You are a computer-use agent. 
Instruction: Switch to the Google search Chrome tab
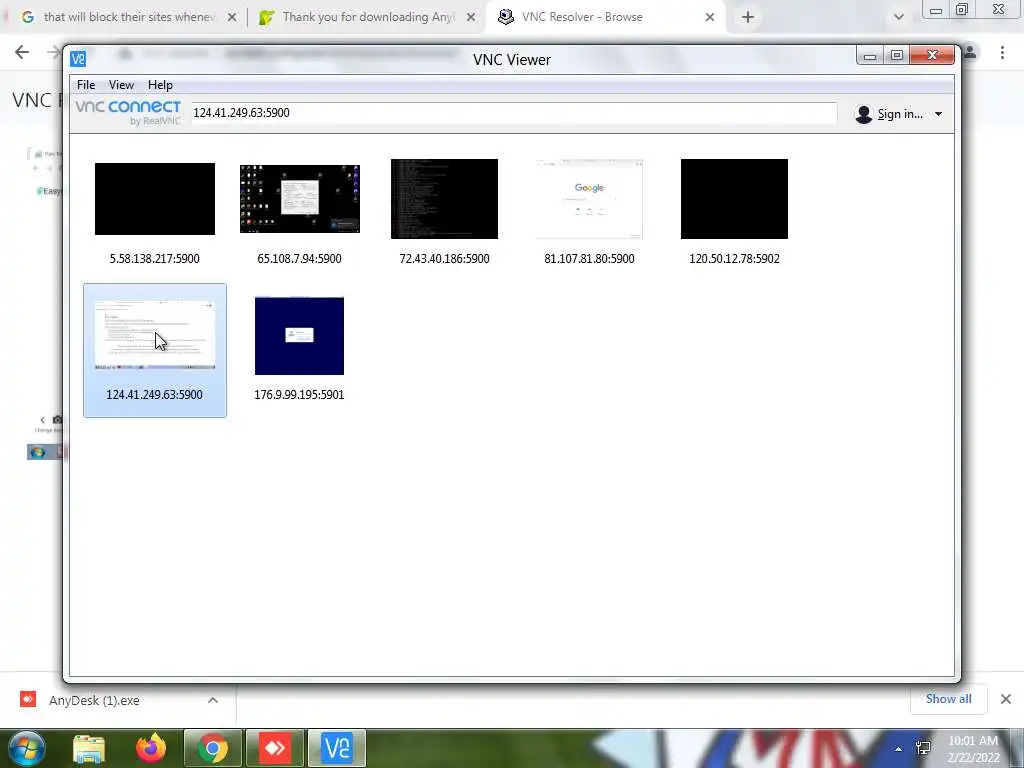128,17
